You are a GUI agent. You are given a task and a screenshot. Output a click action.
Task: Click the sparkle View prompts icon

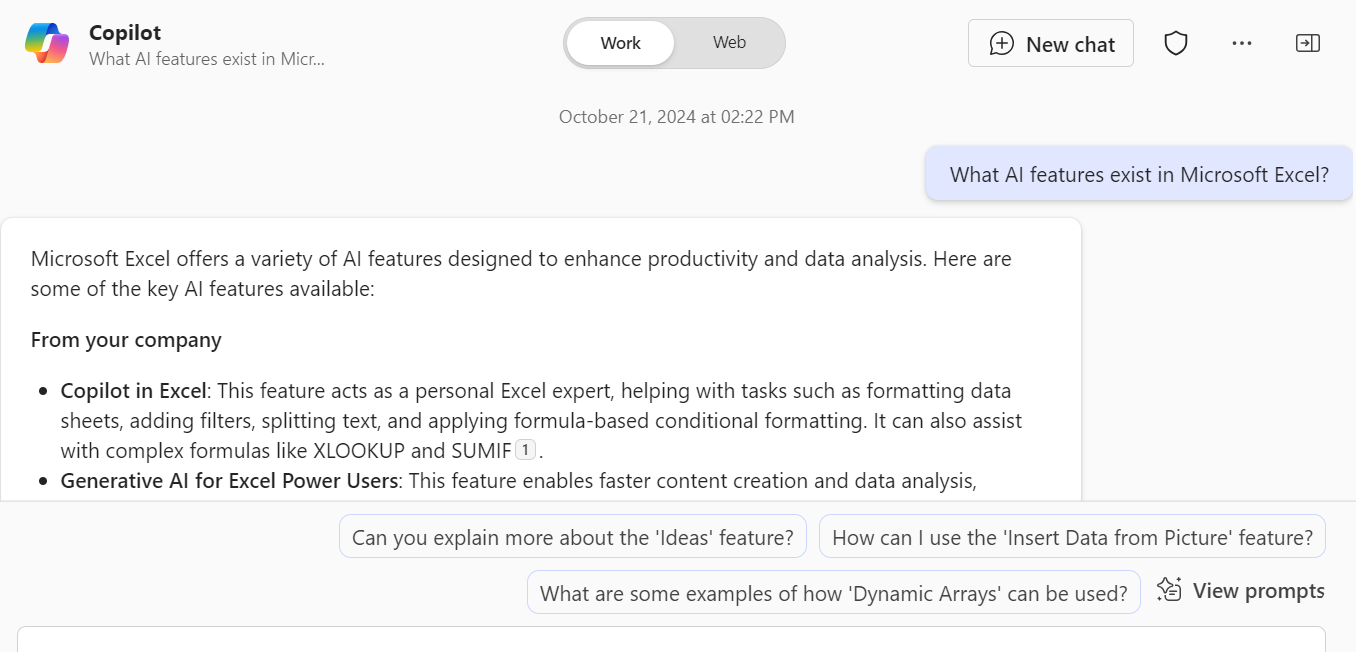point(1169,591)
